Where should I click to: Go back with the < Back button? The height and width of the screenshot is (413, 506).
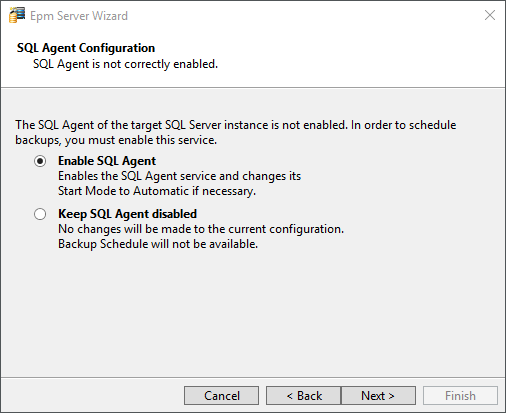(x=304, y=396)
